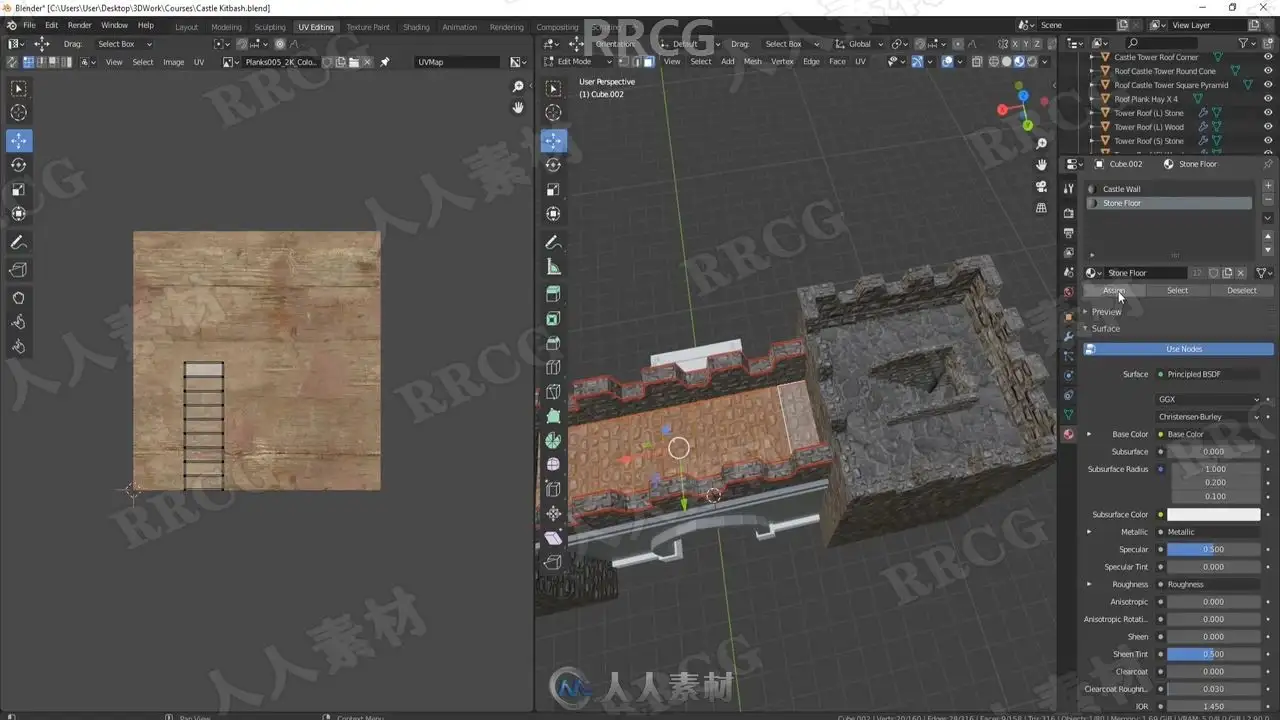Viewport: 1280px width, 720px height.
Task: Select the Annotate tool in the UV editor
Action: click(x=18, y=242)
